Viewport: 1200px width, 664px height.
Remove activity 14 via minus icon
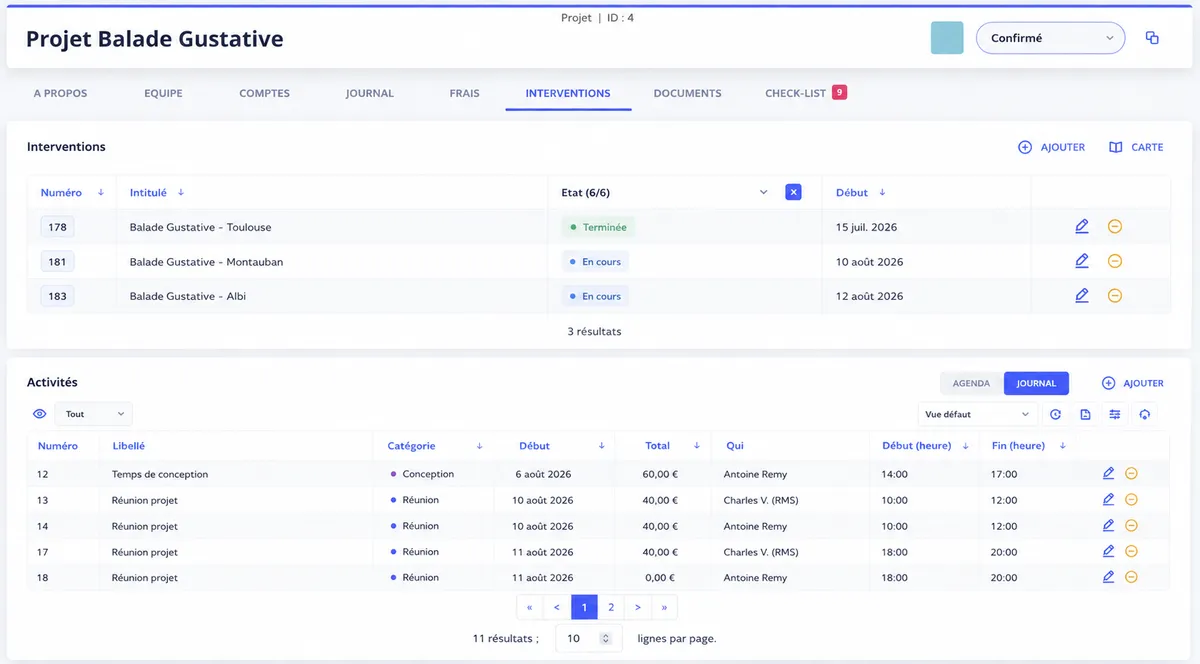coord(1131,526)
